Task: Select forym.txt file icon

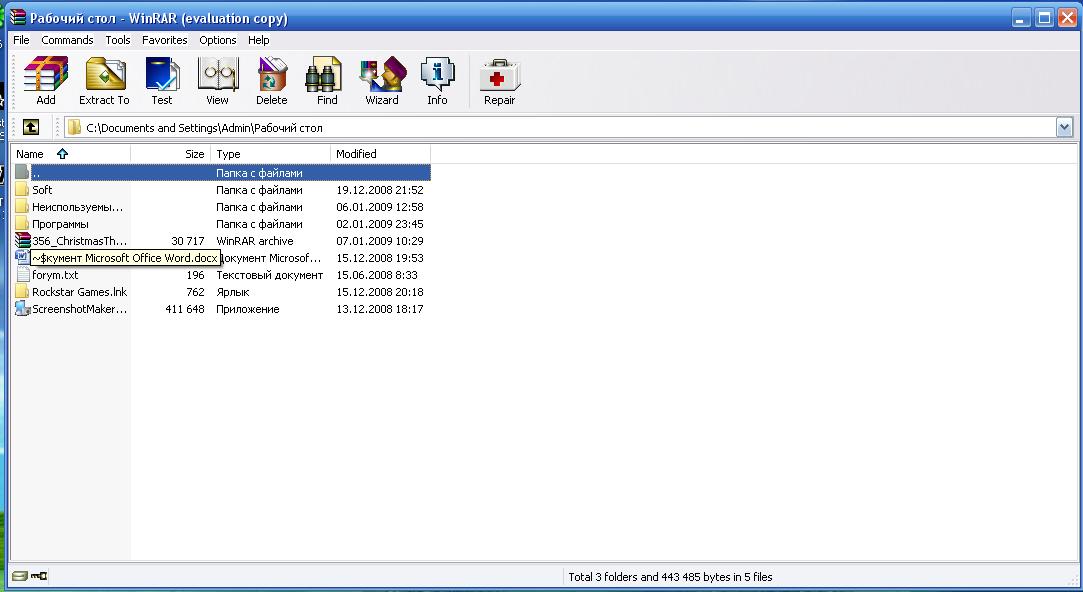Action: [x=22, y=274]
